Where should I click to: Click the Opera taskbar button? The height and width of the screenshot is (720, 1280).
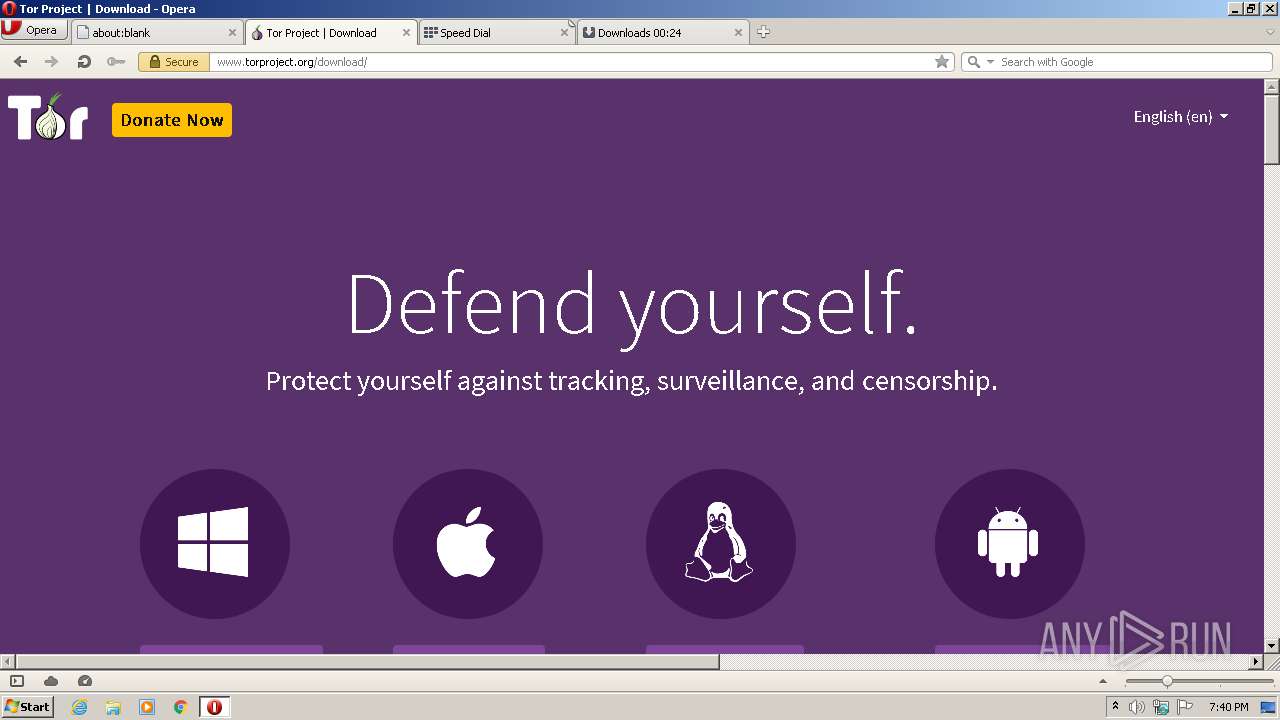[x=214, y=707]
